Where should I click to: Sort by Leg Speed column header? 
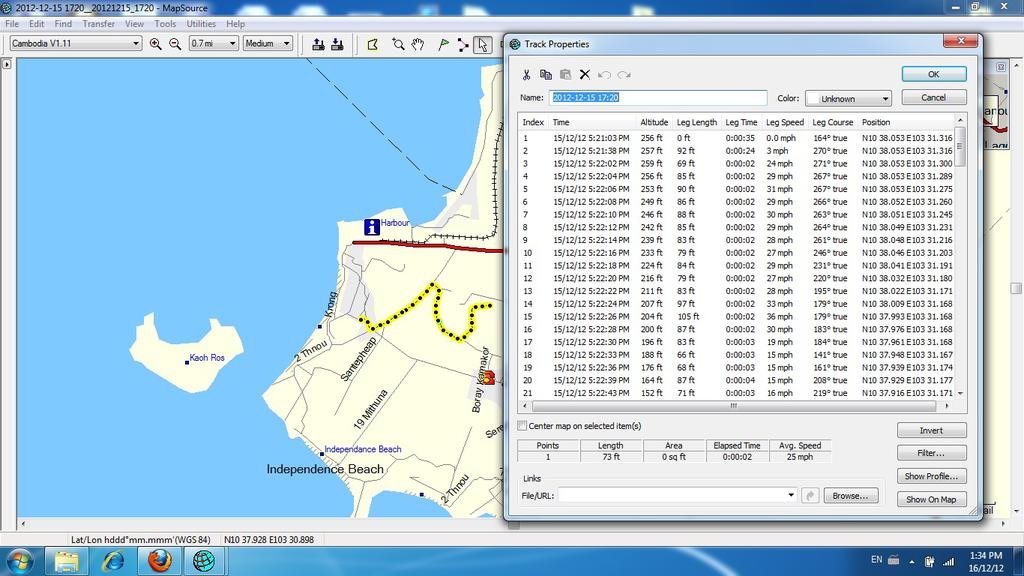click(x=785, y=122)
